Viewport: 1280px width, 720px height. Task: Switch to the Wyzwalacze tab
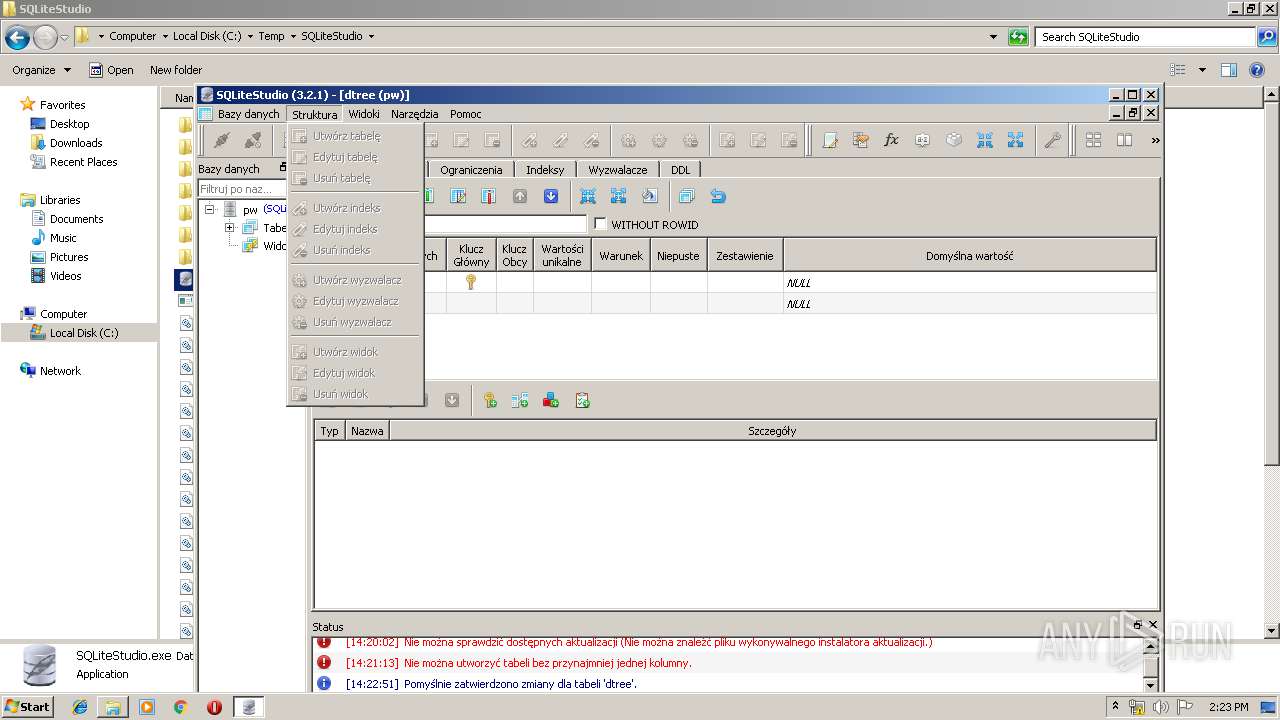(x=618, y=170)
